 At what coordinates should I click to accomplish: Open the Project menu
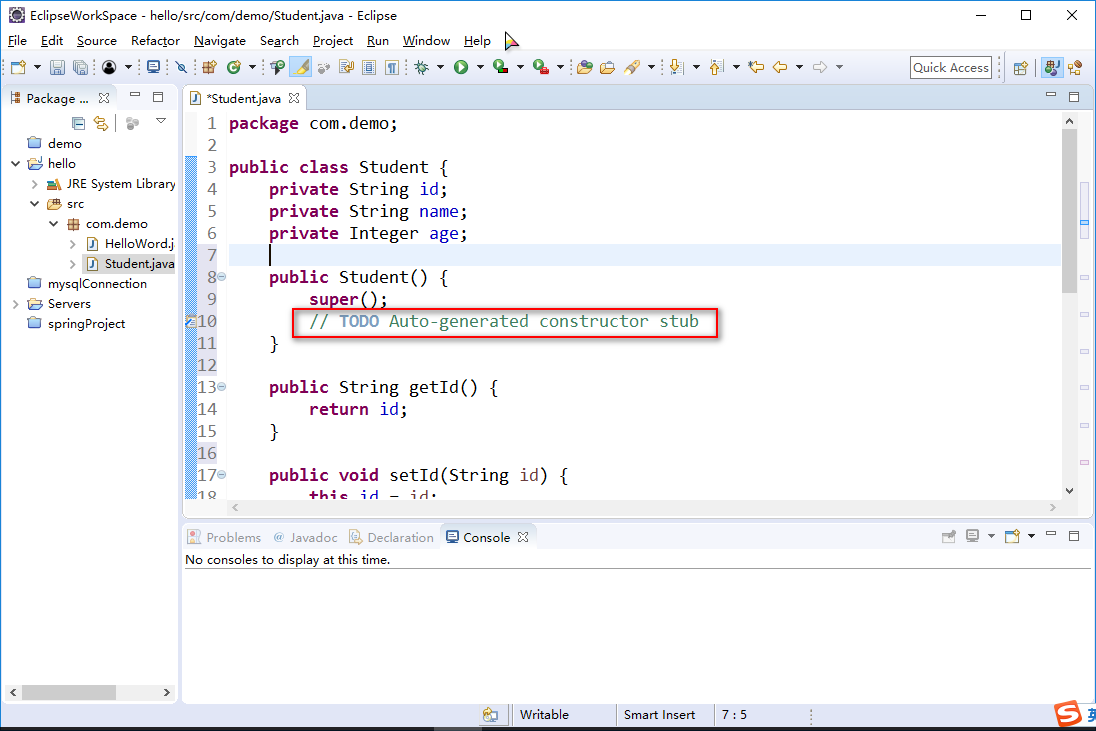pos(333,41)
